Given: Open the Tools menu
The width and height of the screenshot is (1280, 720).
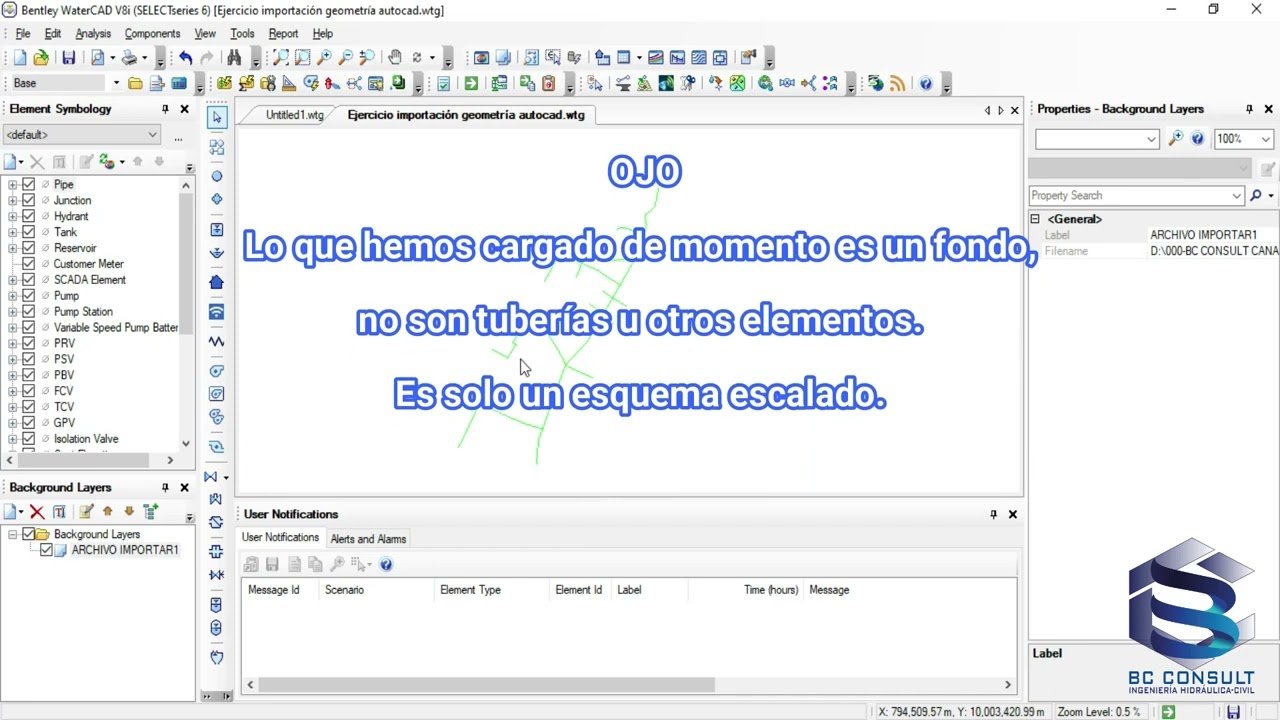Looking at the screenshot, I should 242,34.
